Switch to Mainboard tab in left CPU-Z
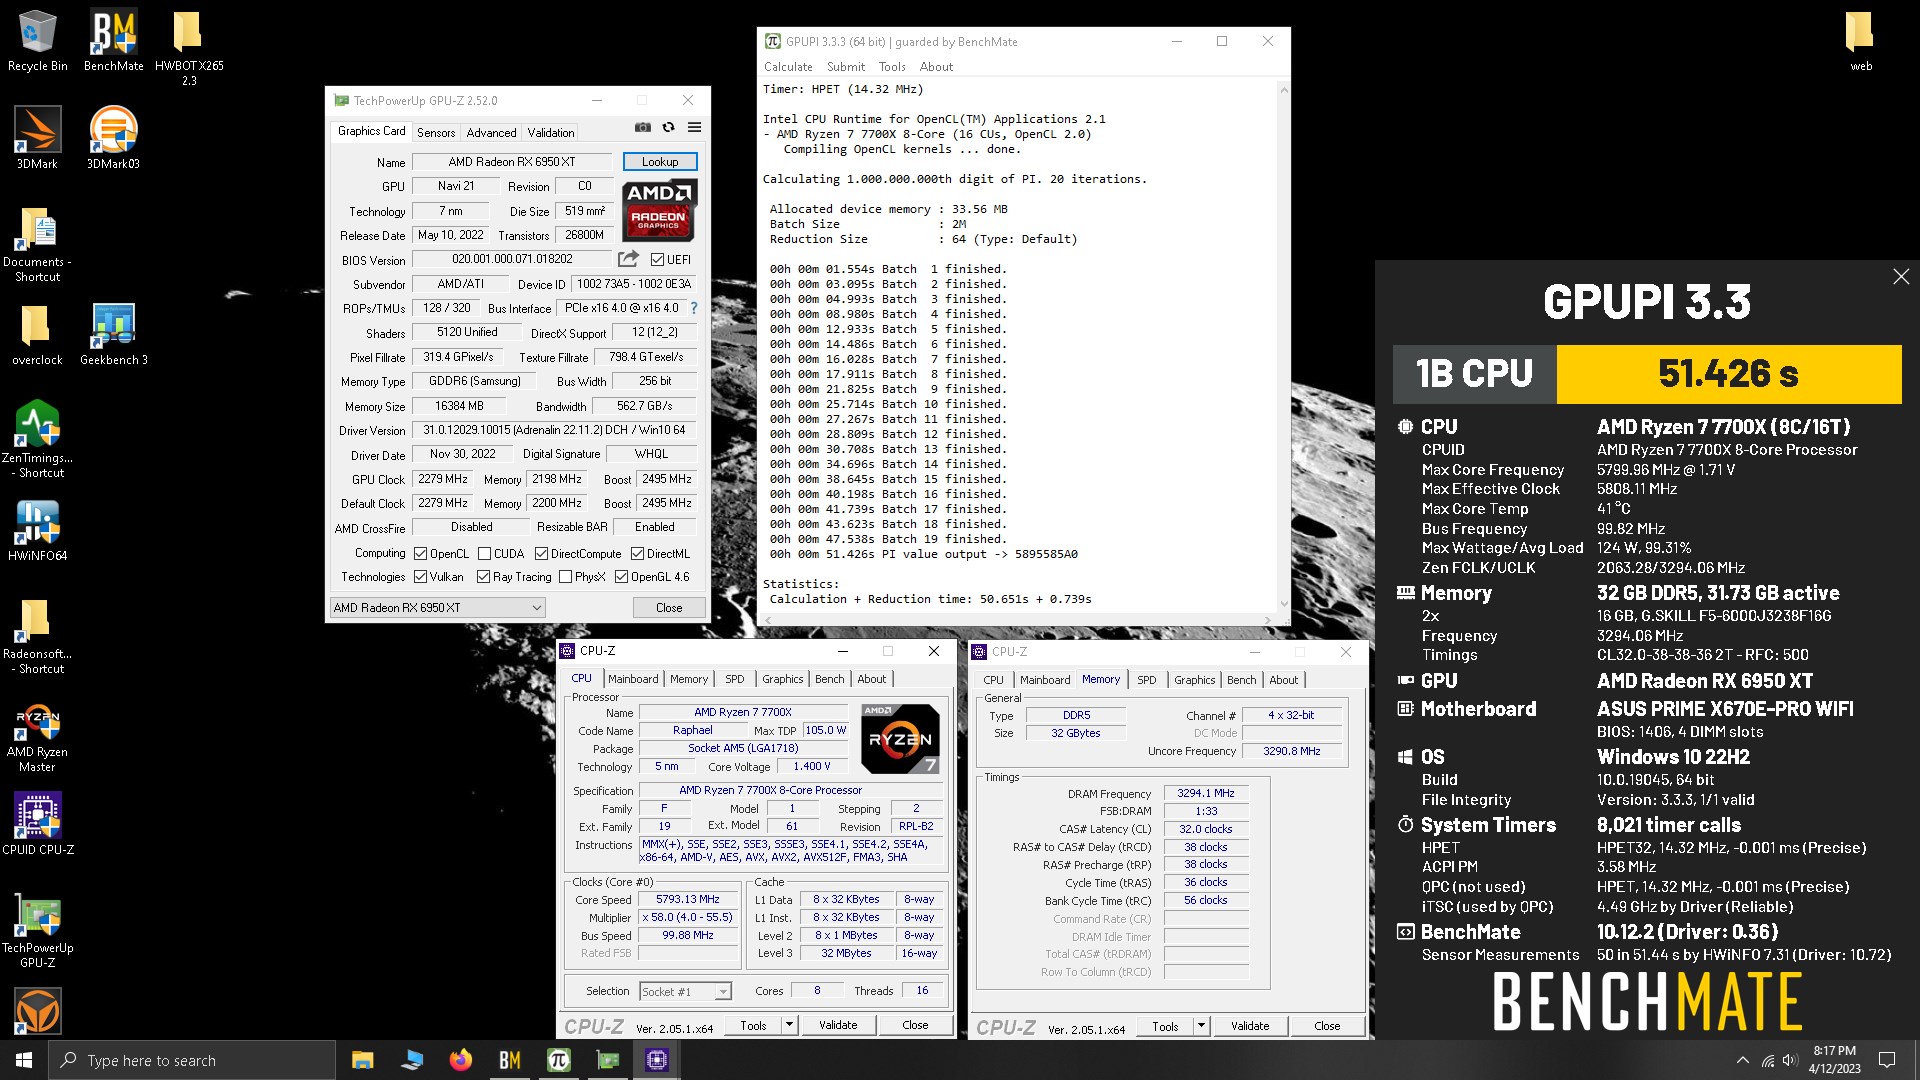 pyautogui.click(x=633, y=679)
